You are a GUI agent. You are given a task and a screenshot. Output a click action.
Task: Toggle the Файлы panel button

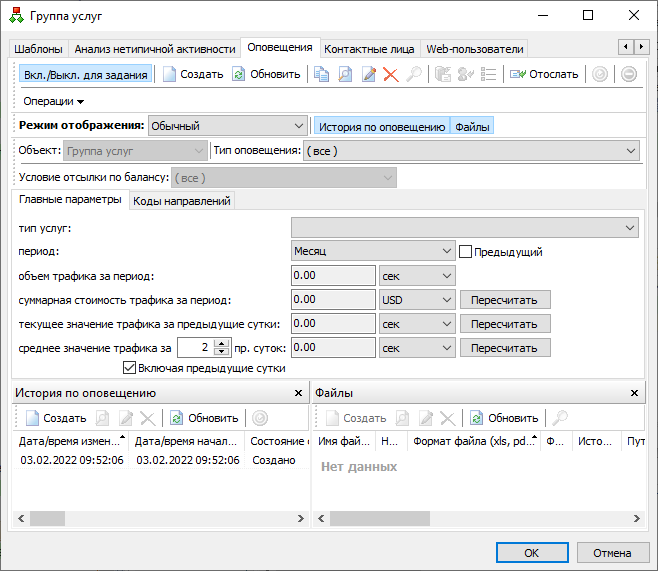point(472,126)
